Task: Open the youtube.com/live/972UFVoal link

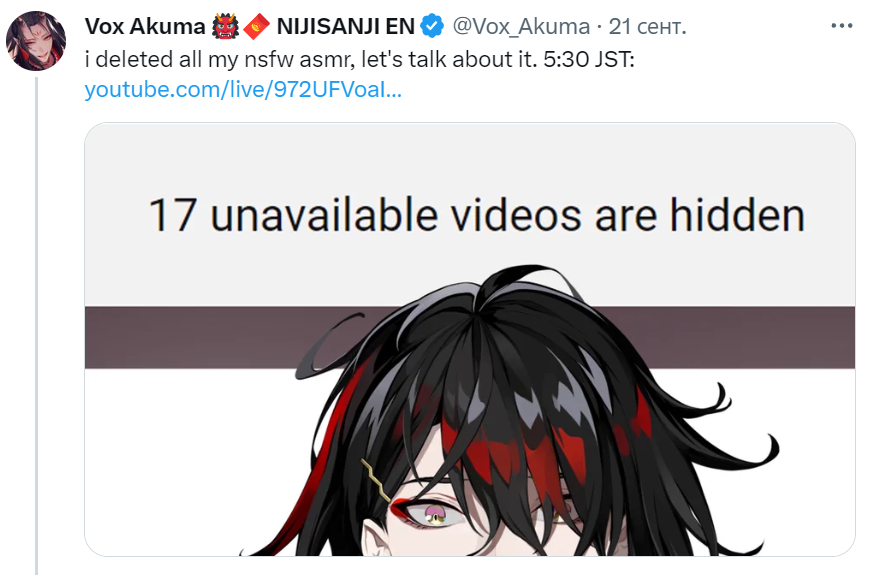Action: pyautogui.click(x=243, y=90)
